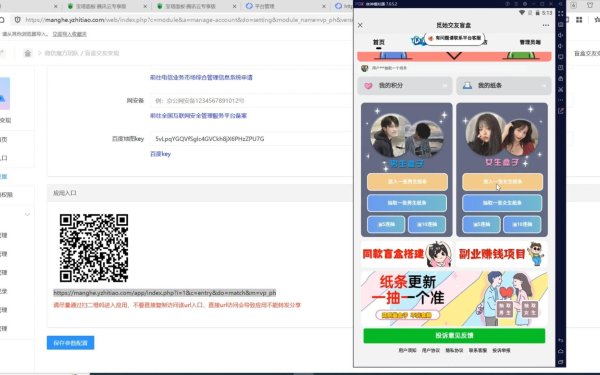Click the screen display icon in emulator sidebar

pos(561,57)
